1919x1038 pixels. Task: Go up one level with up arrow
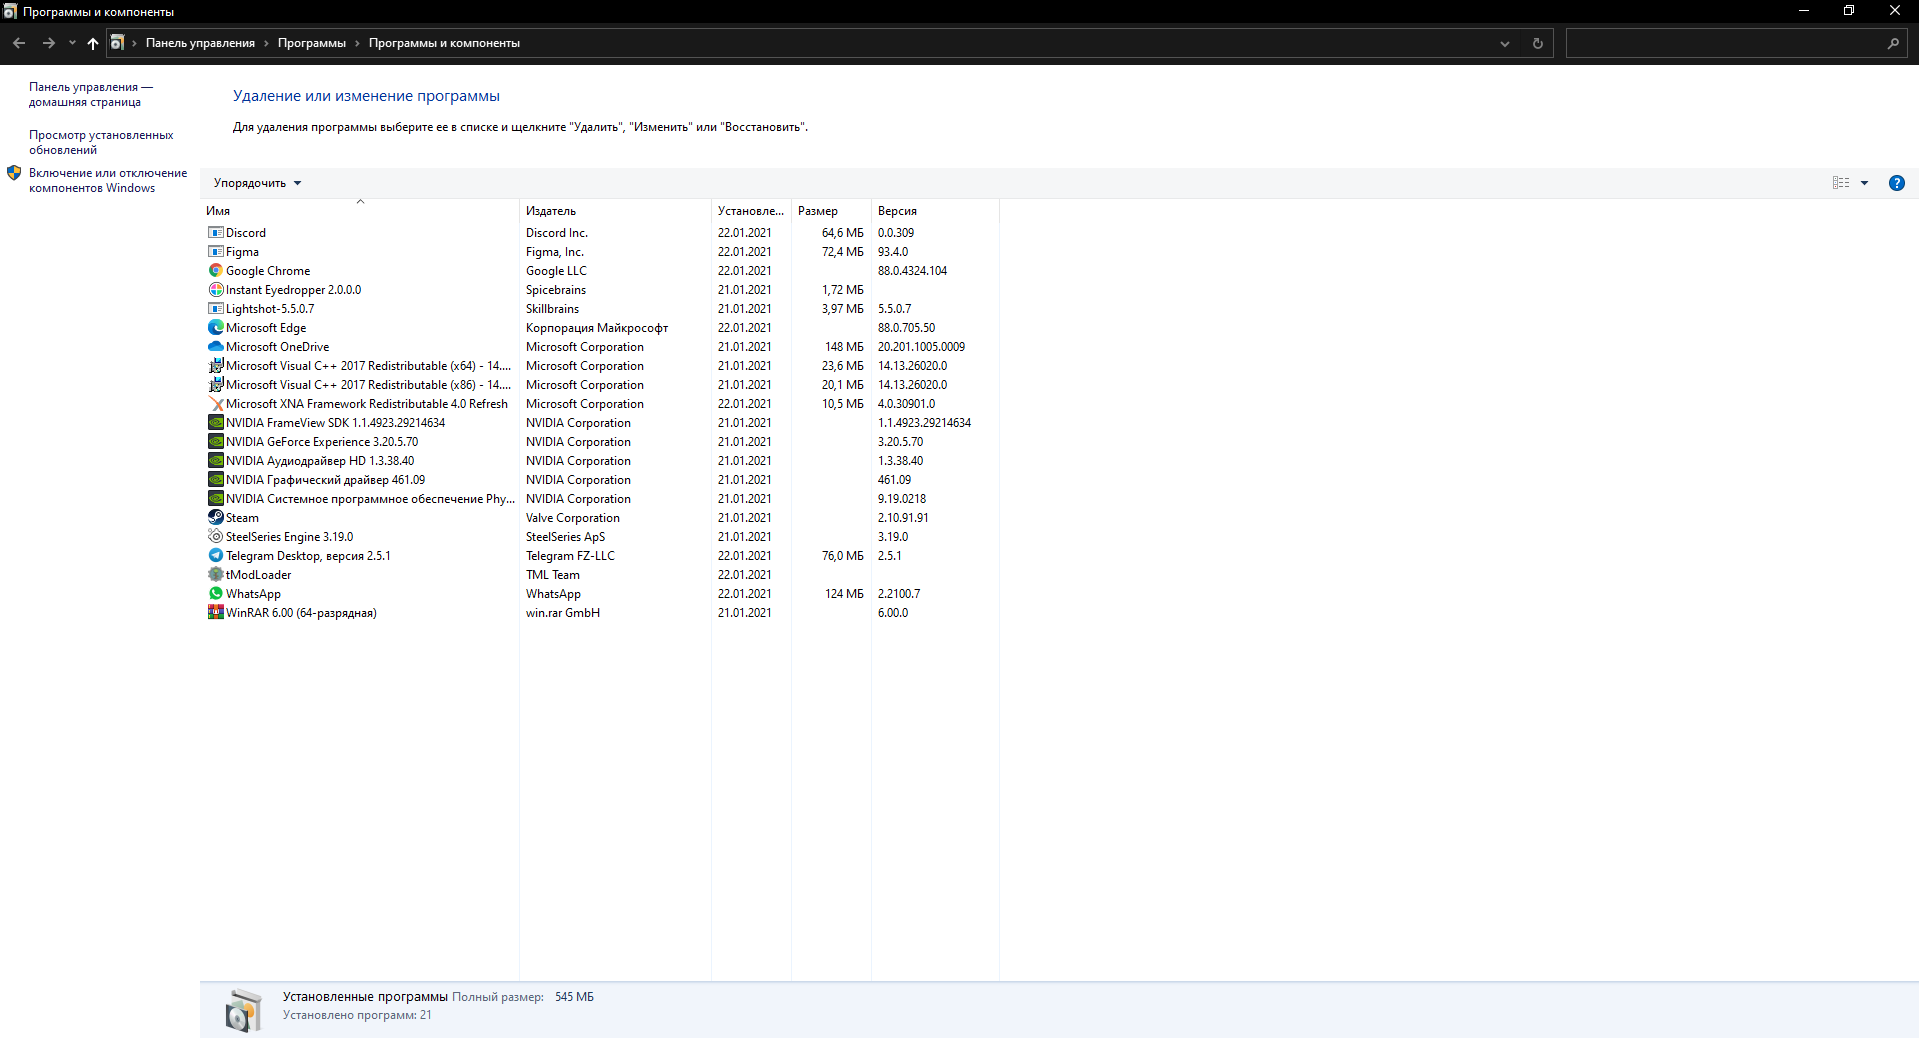pyautogui.click(x=93, y=43)
